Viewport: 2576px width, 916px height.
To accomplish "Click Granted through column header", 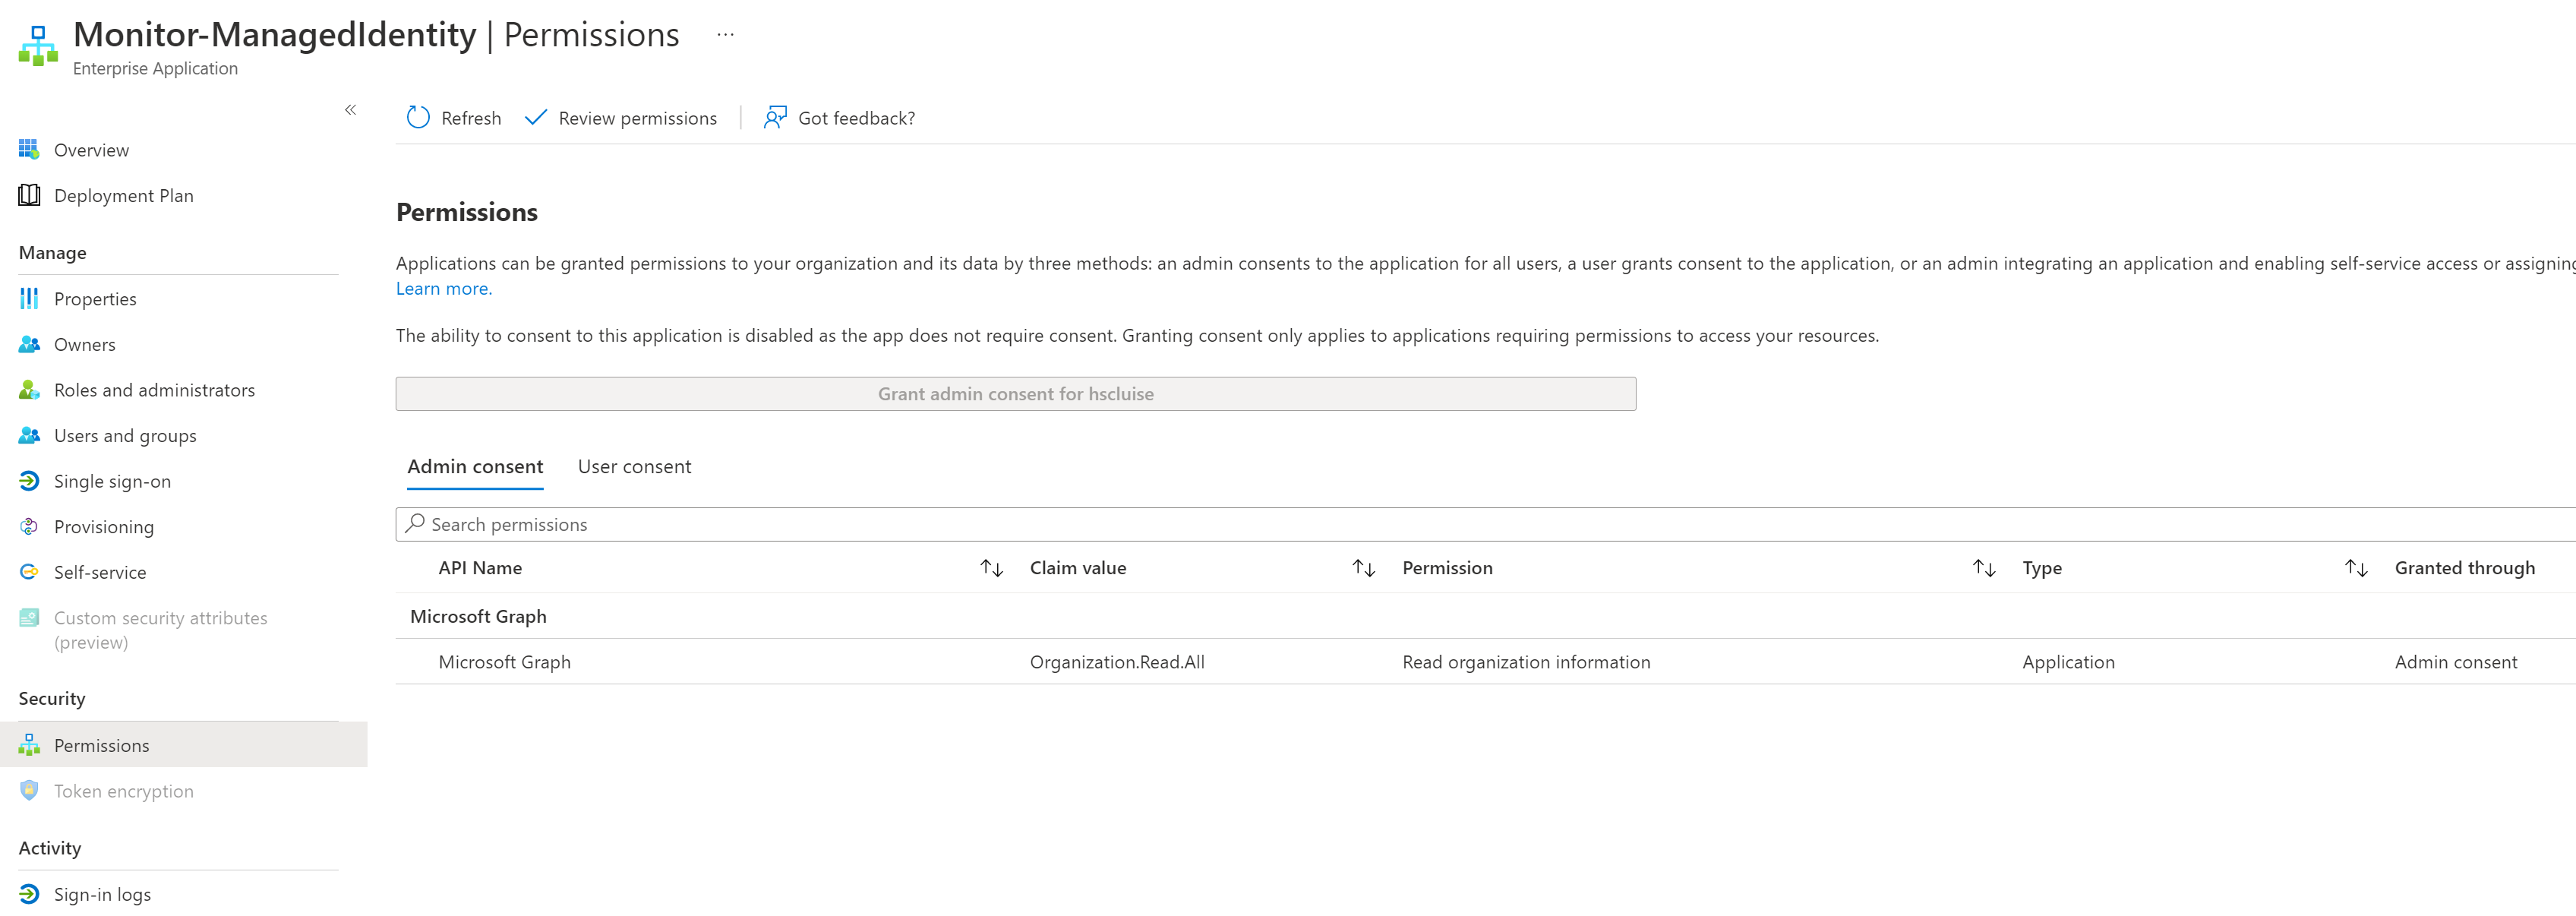I will (2465, 568).
